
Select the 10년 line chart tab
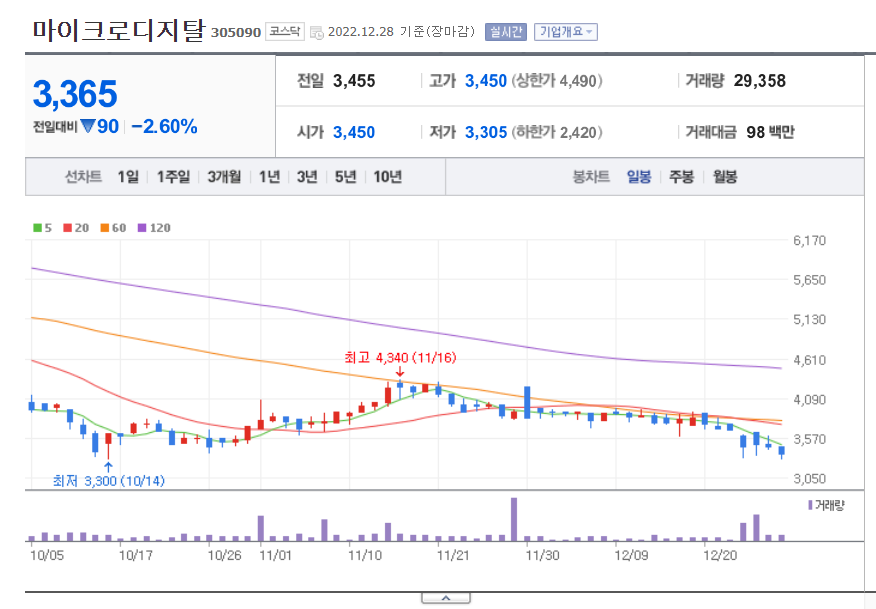[x=387, y=177]
